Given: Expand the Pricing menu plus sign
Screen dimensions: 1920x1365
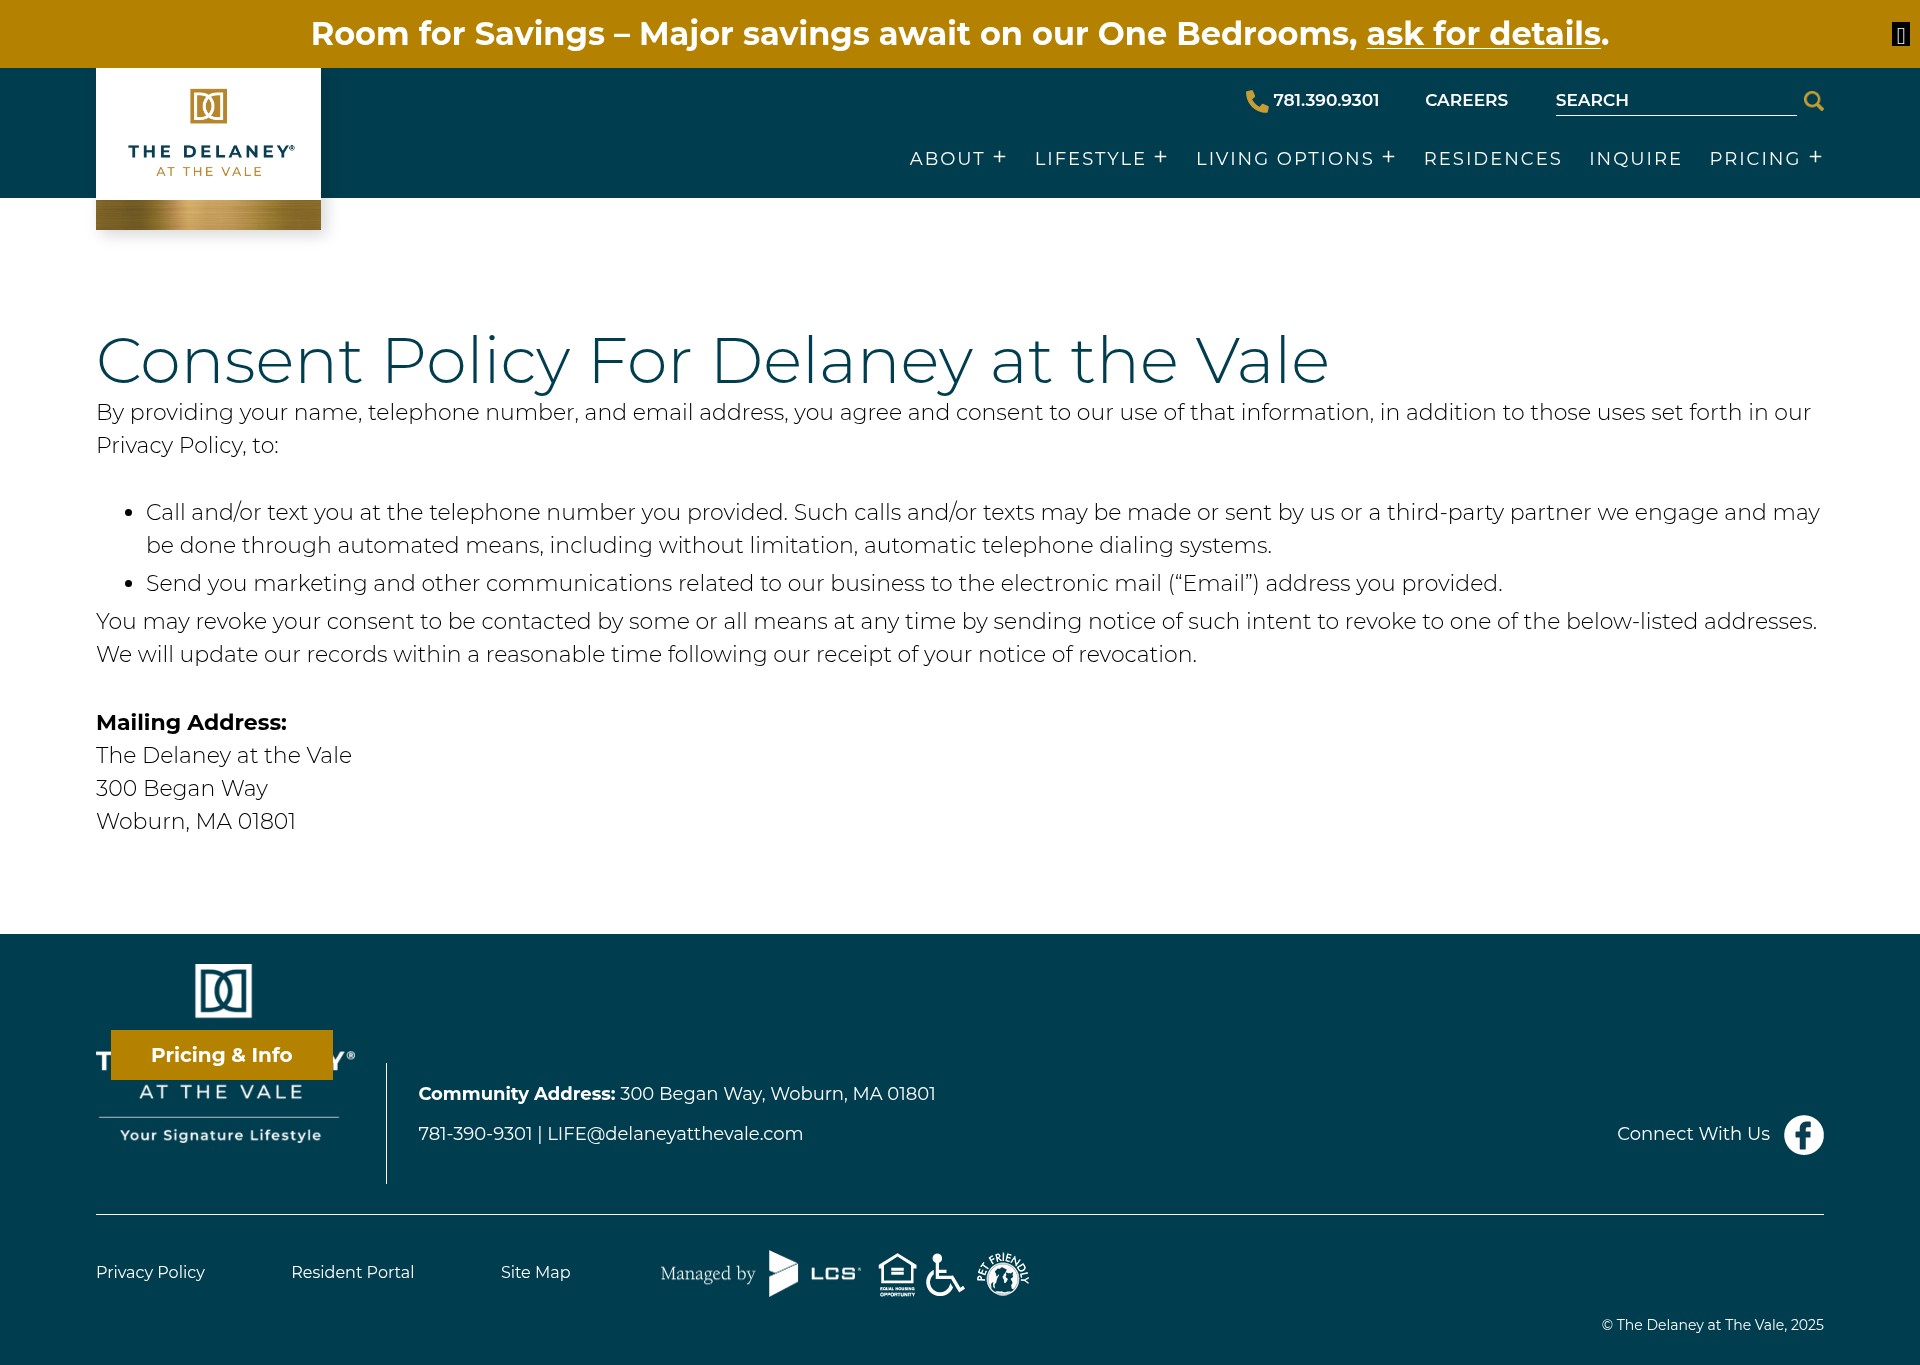Looking at the screenshot, I should click(1816, 157).
